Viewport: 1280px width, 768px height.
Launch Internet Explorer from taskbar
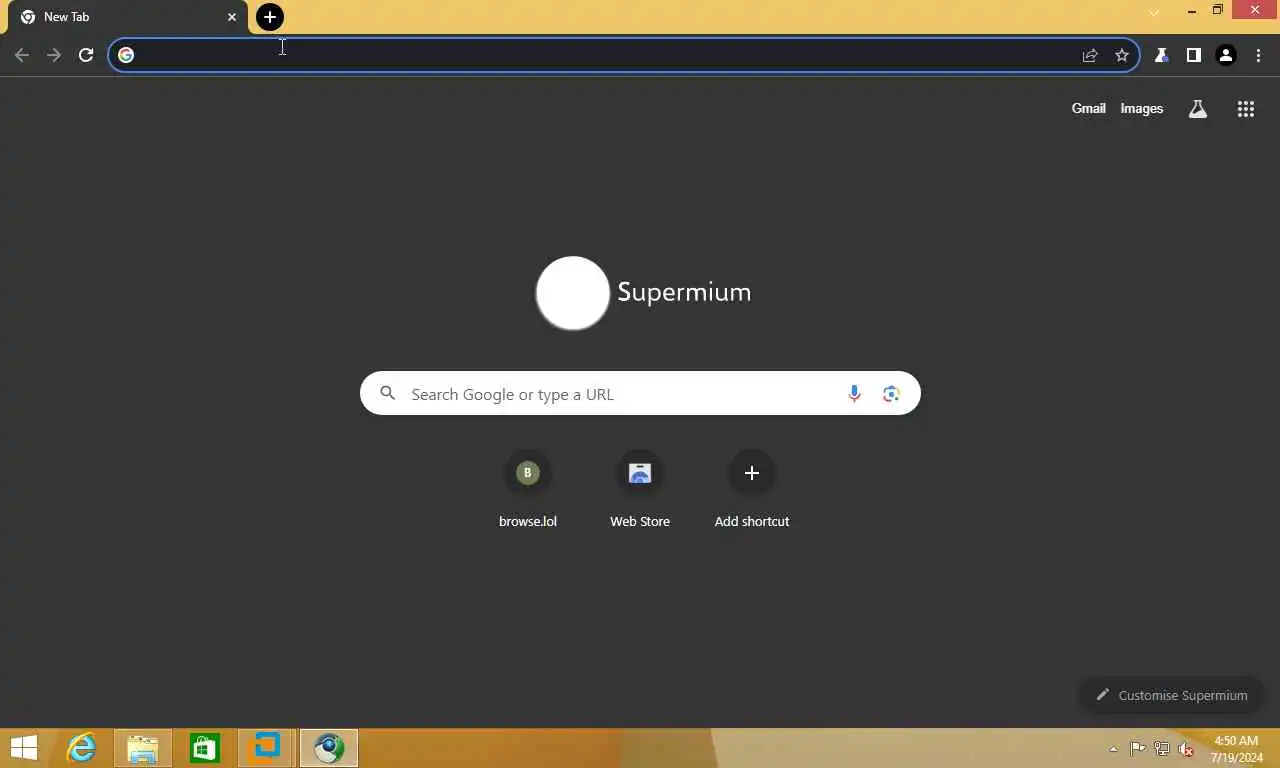[x=81, y=748]
